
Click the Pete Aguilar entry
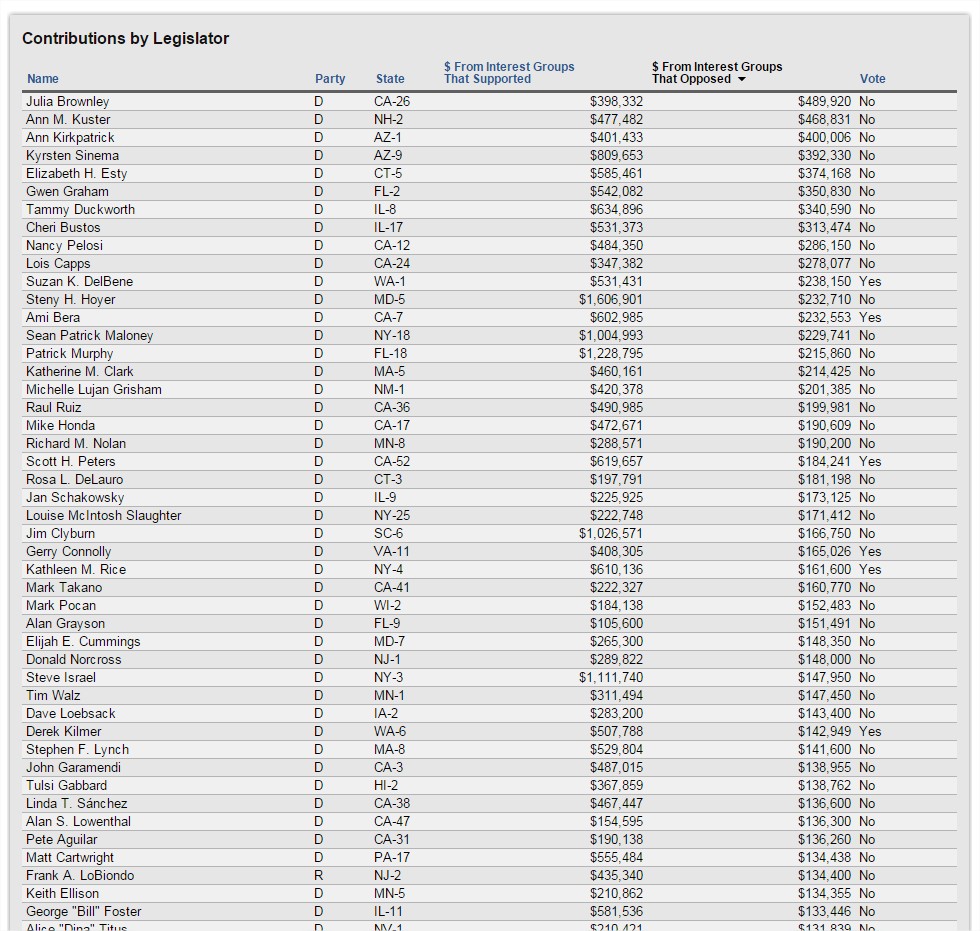61,840
